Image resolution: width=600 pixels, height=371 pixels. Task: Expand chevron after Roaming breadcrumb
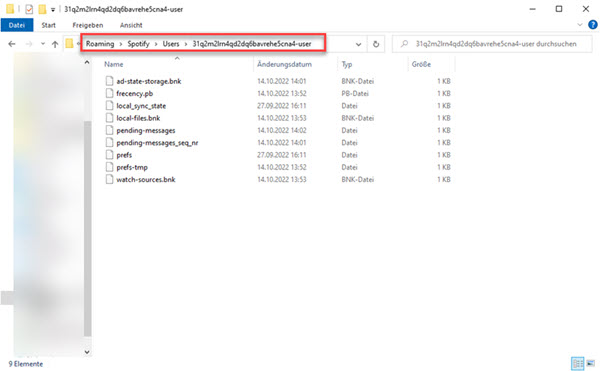[x=121, y=44]
